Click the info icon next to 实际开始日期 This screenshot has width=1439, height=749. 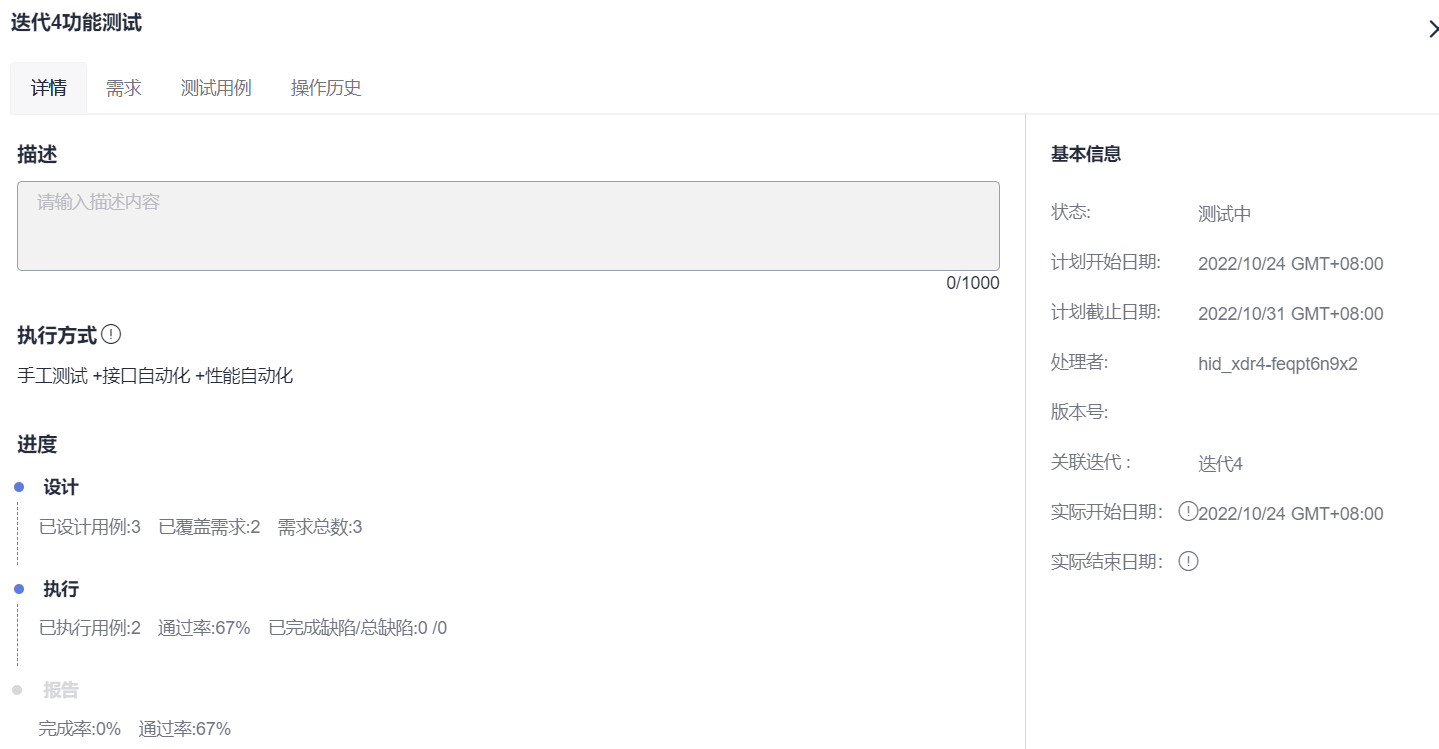[1188, 512]
